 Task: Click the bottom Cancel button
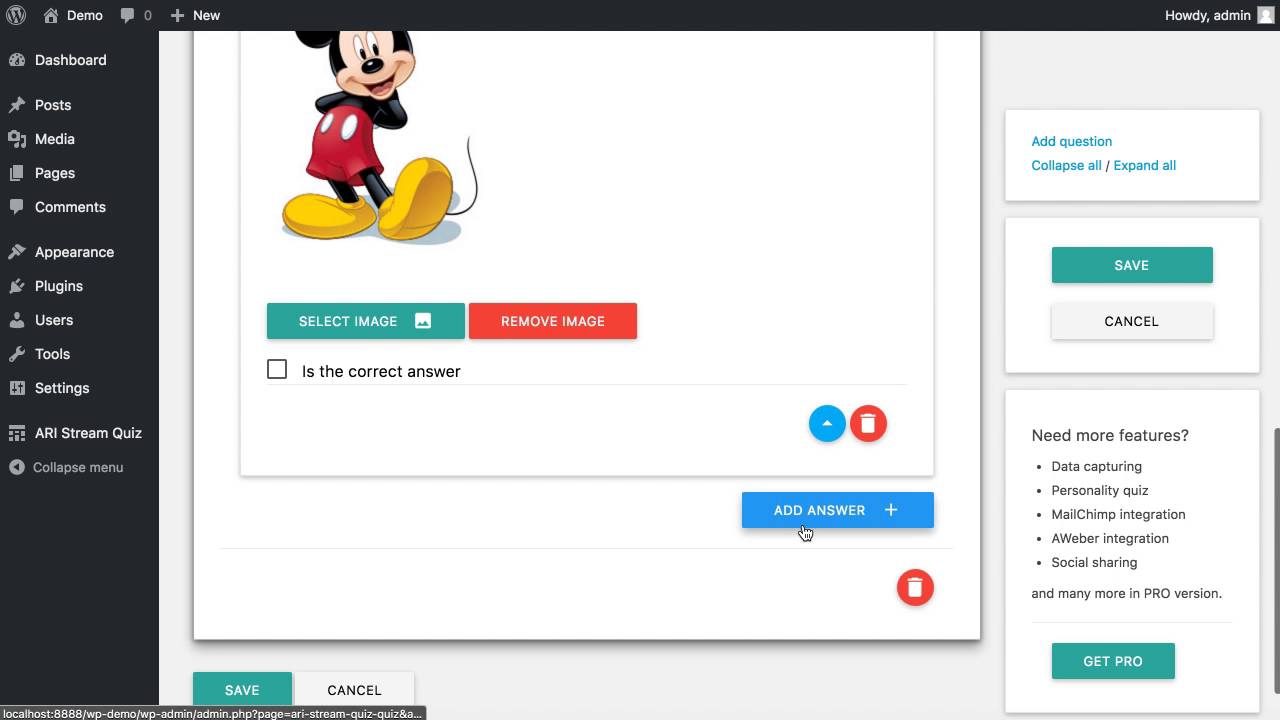click(x=354, y=690)
